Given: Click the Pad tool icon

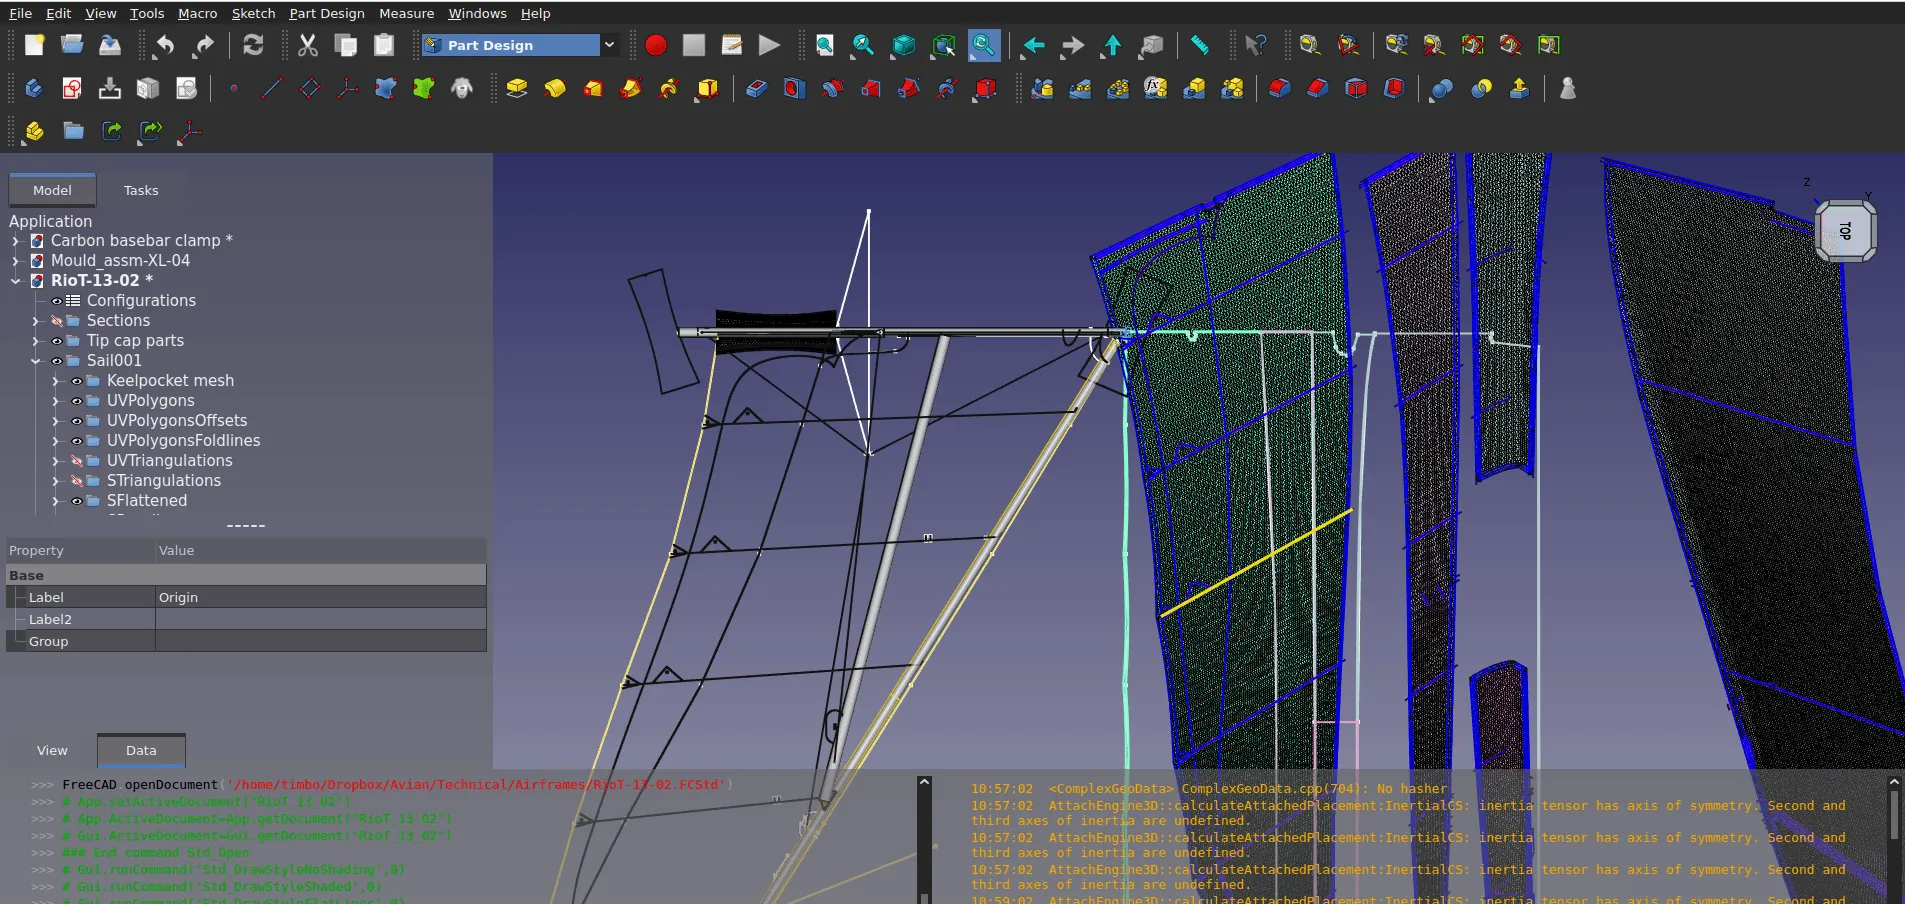Looking at the screenshot, I should click(516, 89).
